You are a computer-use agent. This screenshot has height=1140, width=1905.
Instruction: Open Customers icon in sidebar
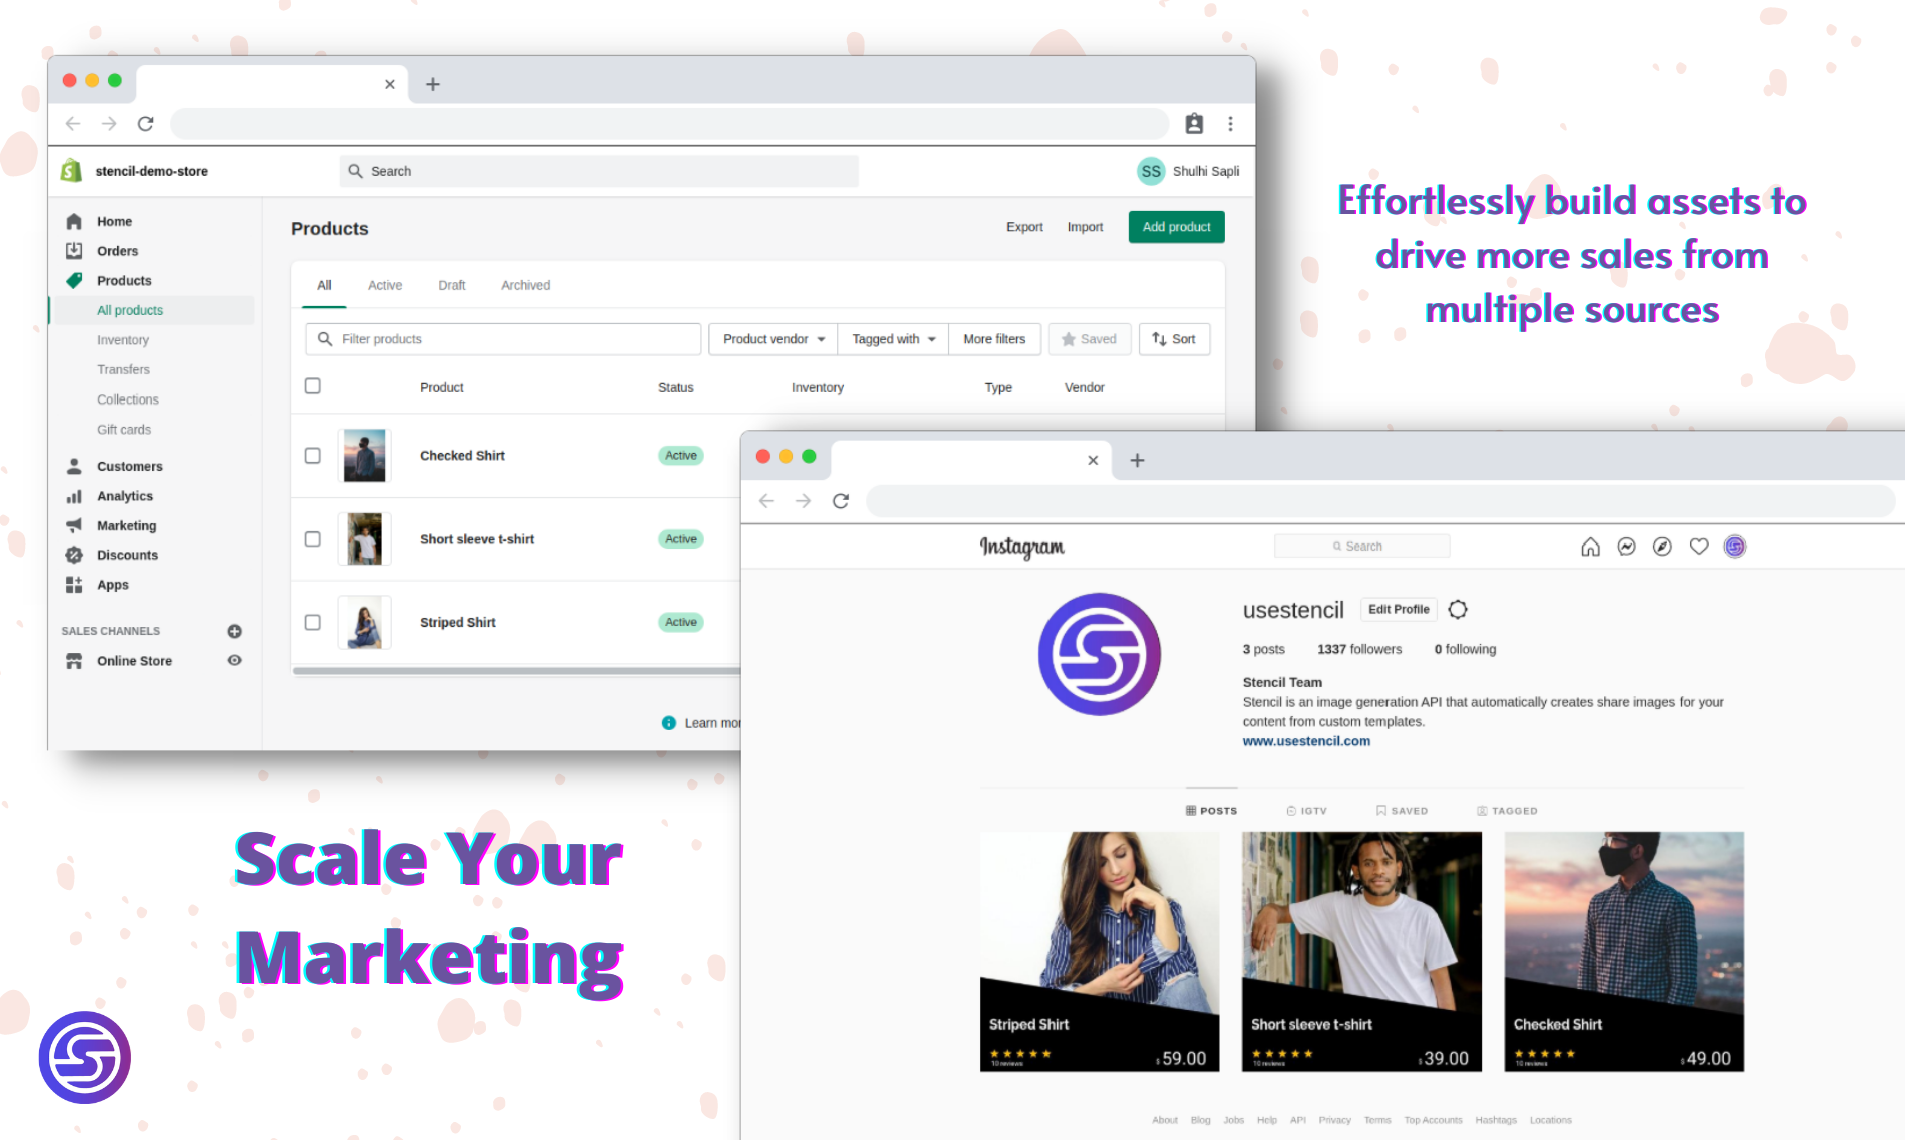click(x=74, y=466)
